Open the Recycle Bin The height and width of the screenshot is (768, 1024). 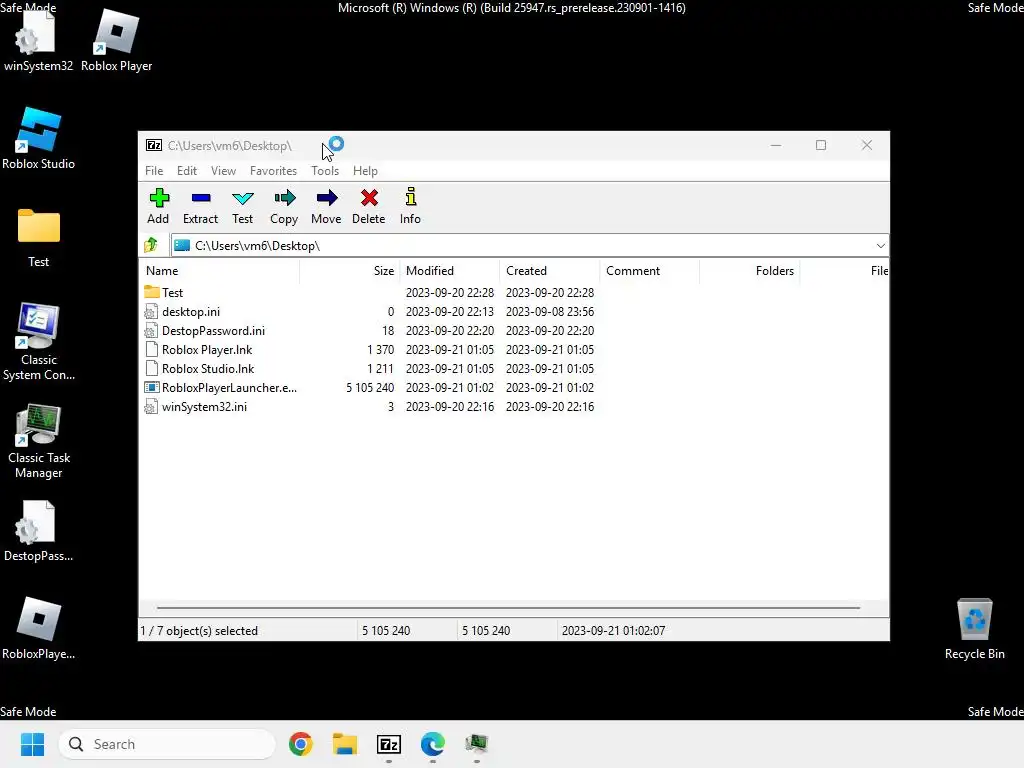point(974,628)
